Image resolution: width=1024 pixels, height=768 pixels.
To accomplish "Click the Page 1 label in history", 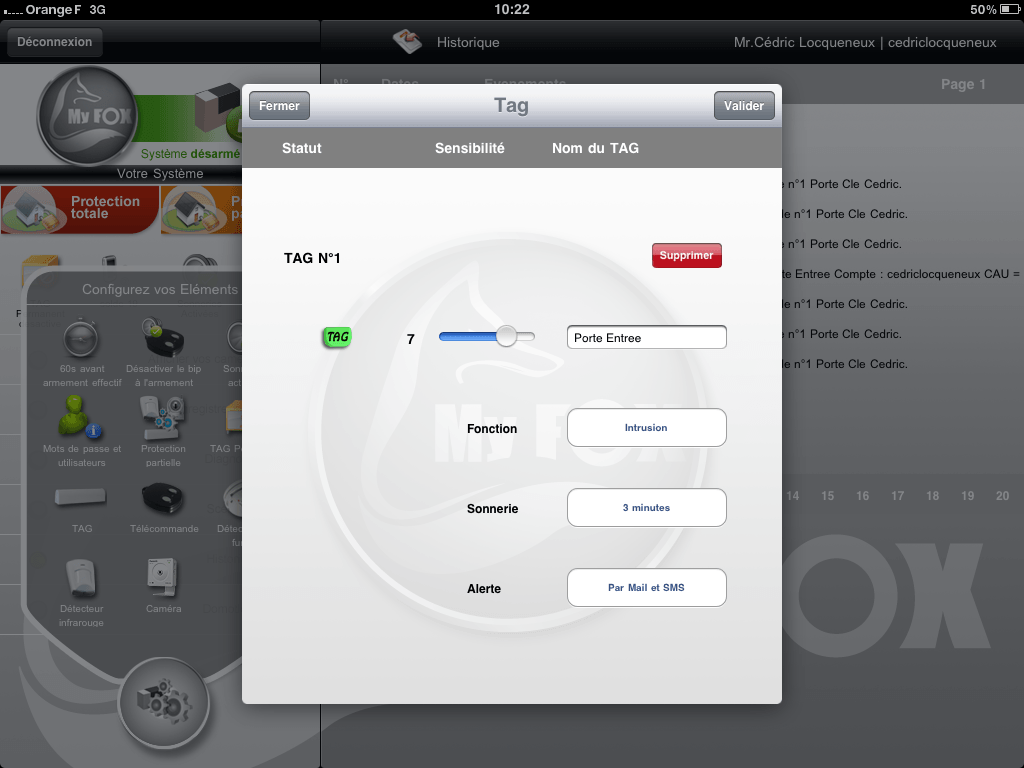I will pyautogui.click(x=963, y=84).
